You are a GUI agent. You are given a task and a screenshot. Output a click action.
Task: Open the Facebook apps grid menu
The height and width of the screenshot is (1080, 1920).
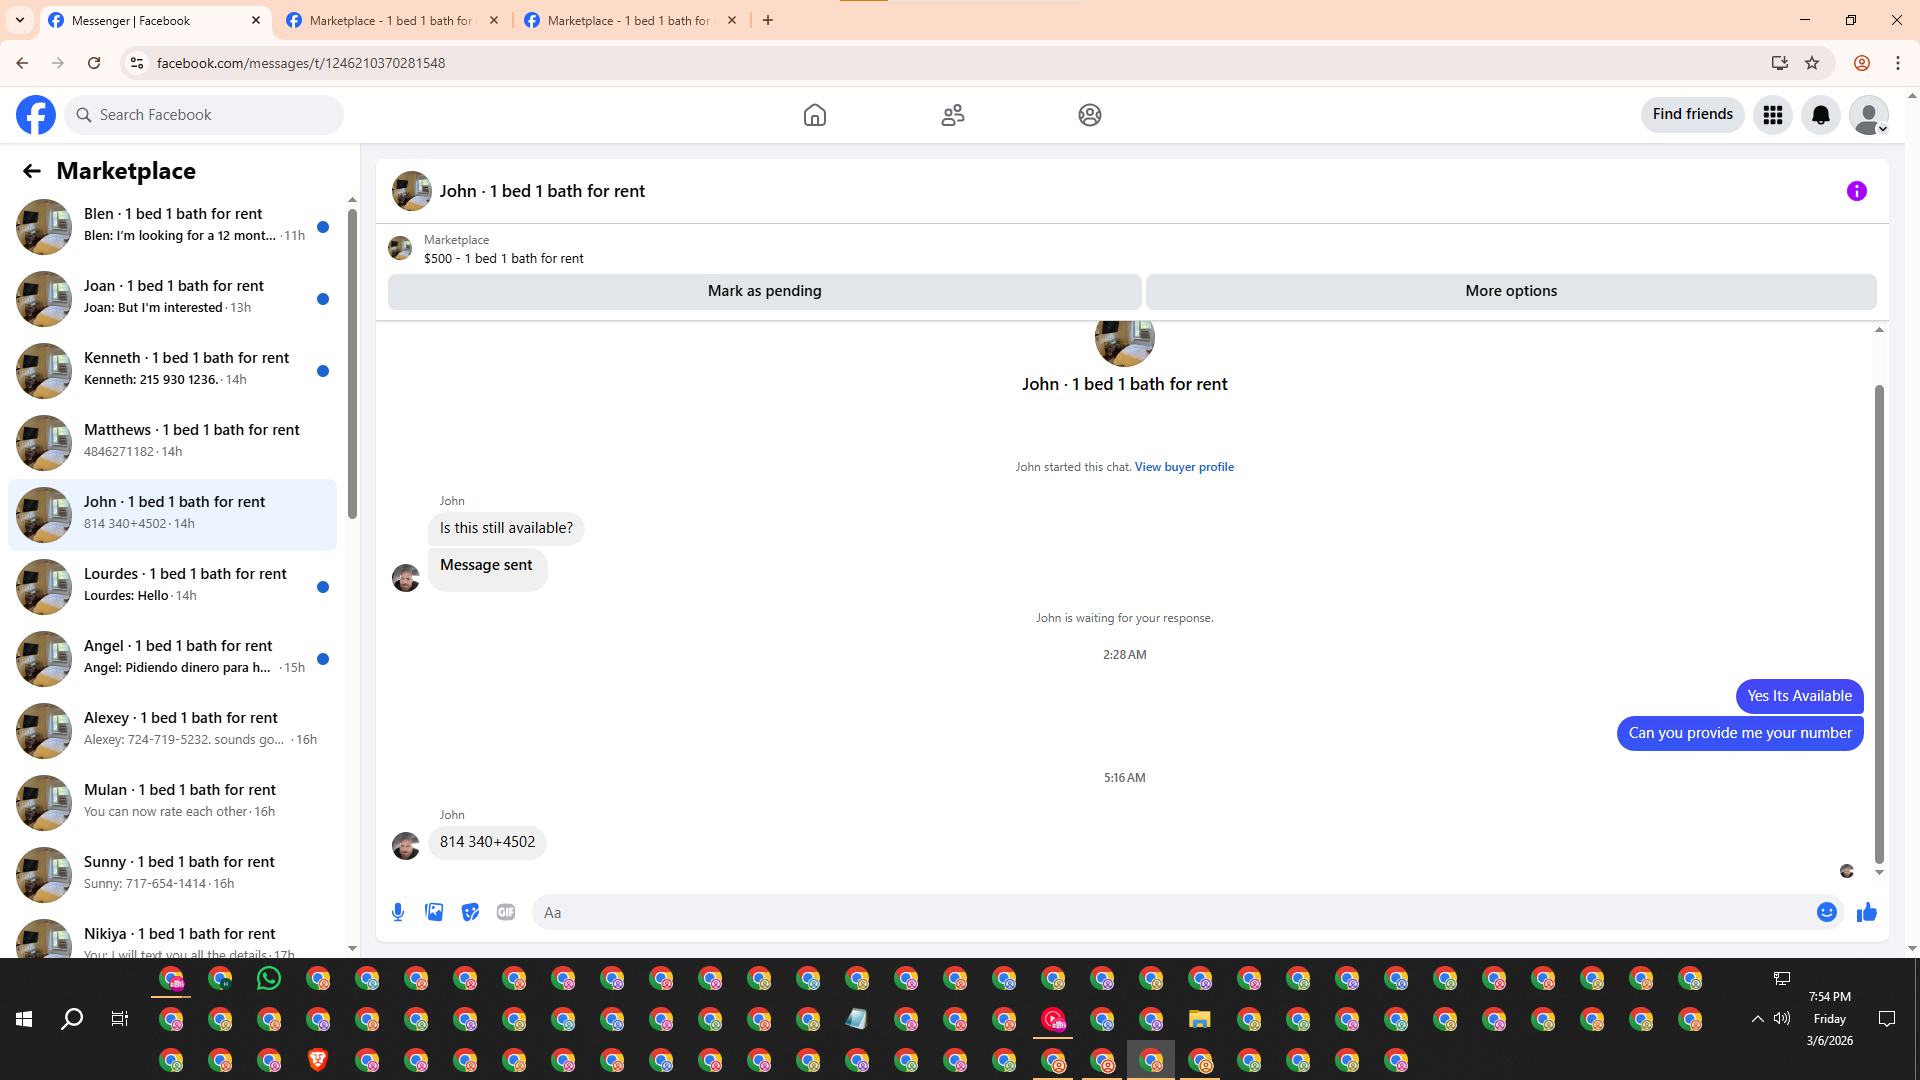point(1772,115)
